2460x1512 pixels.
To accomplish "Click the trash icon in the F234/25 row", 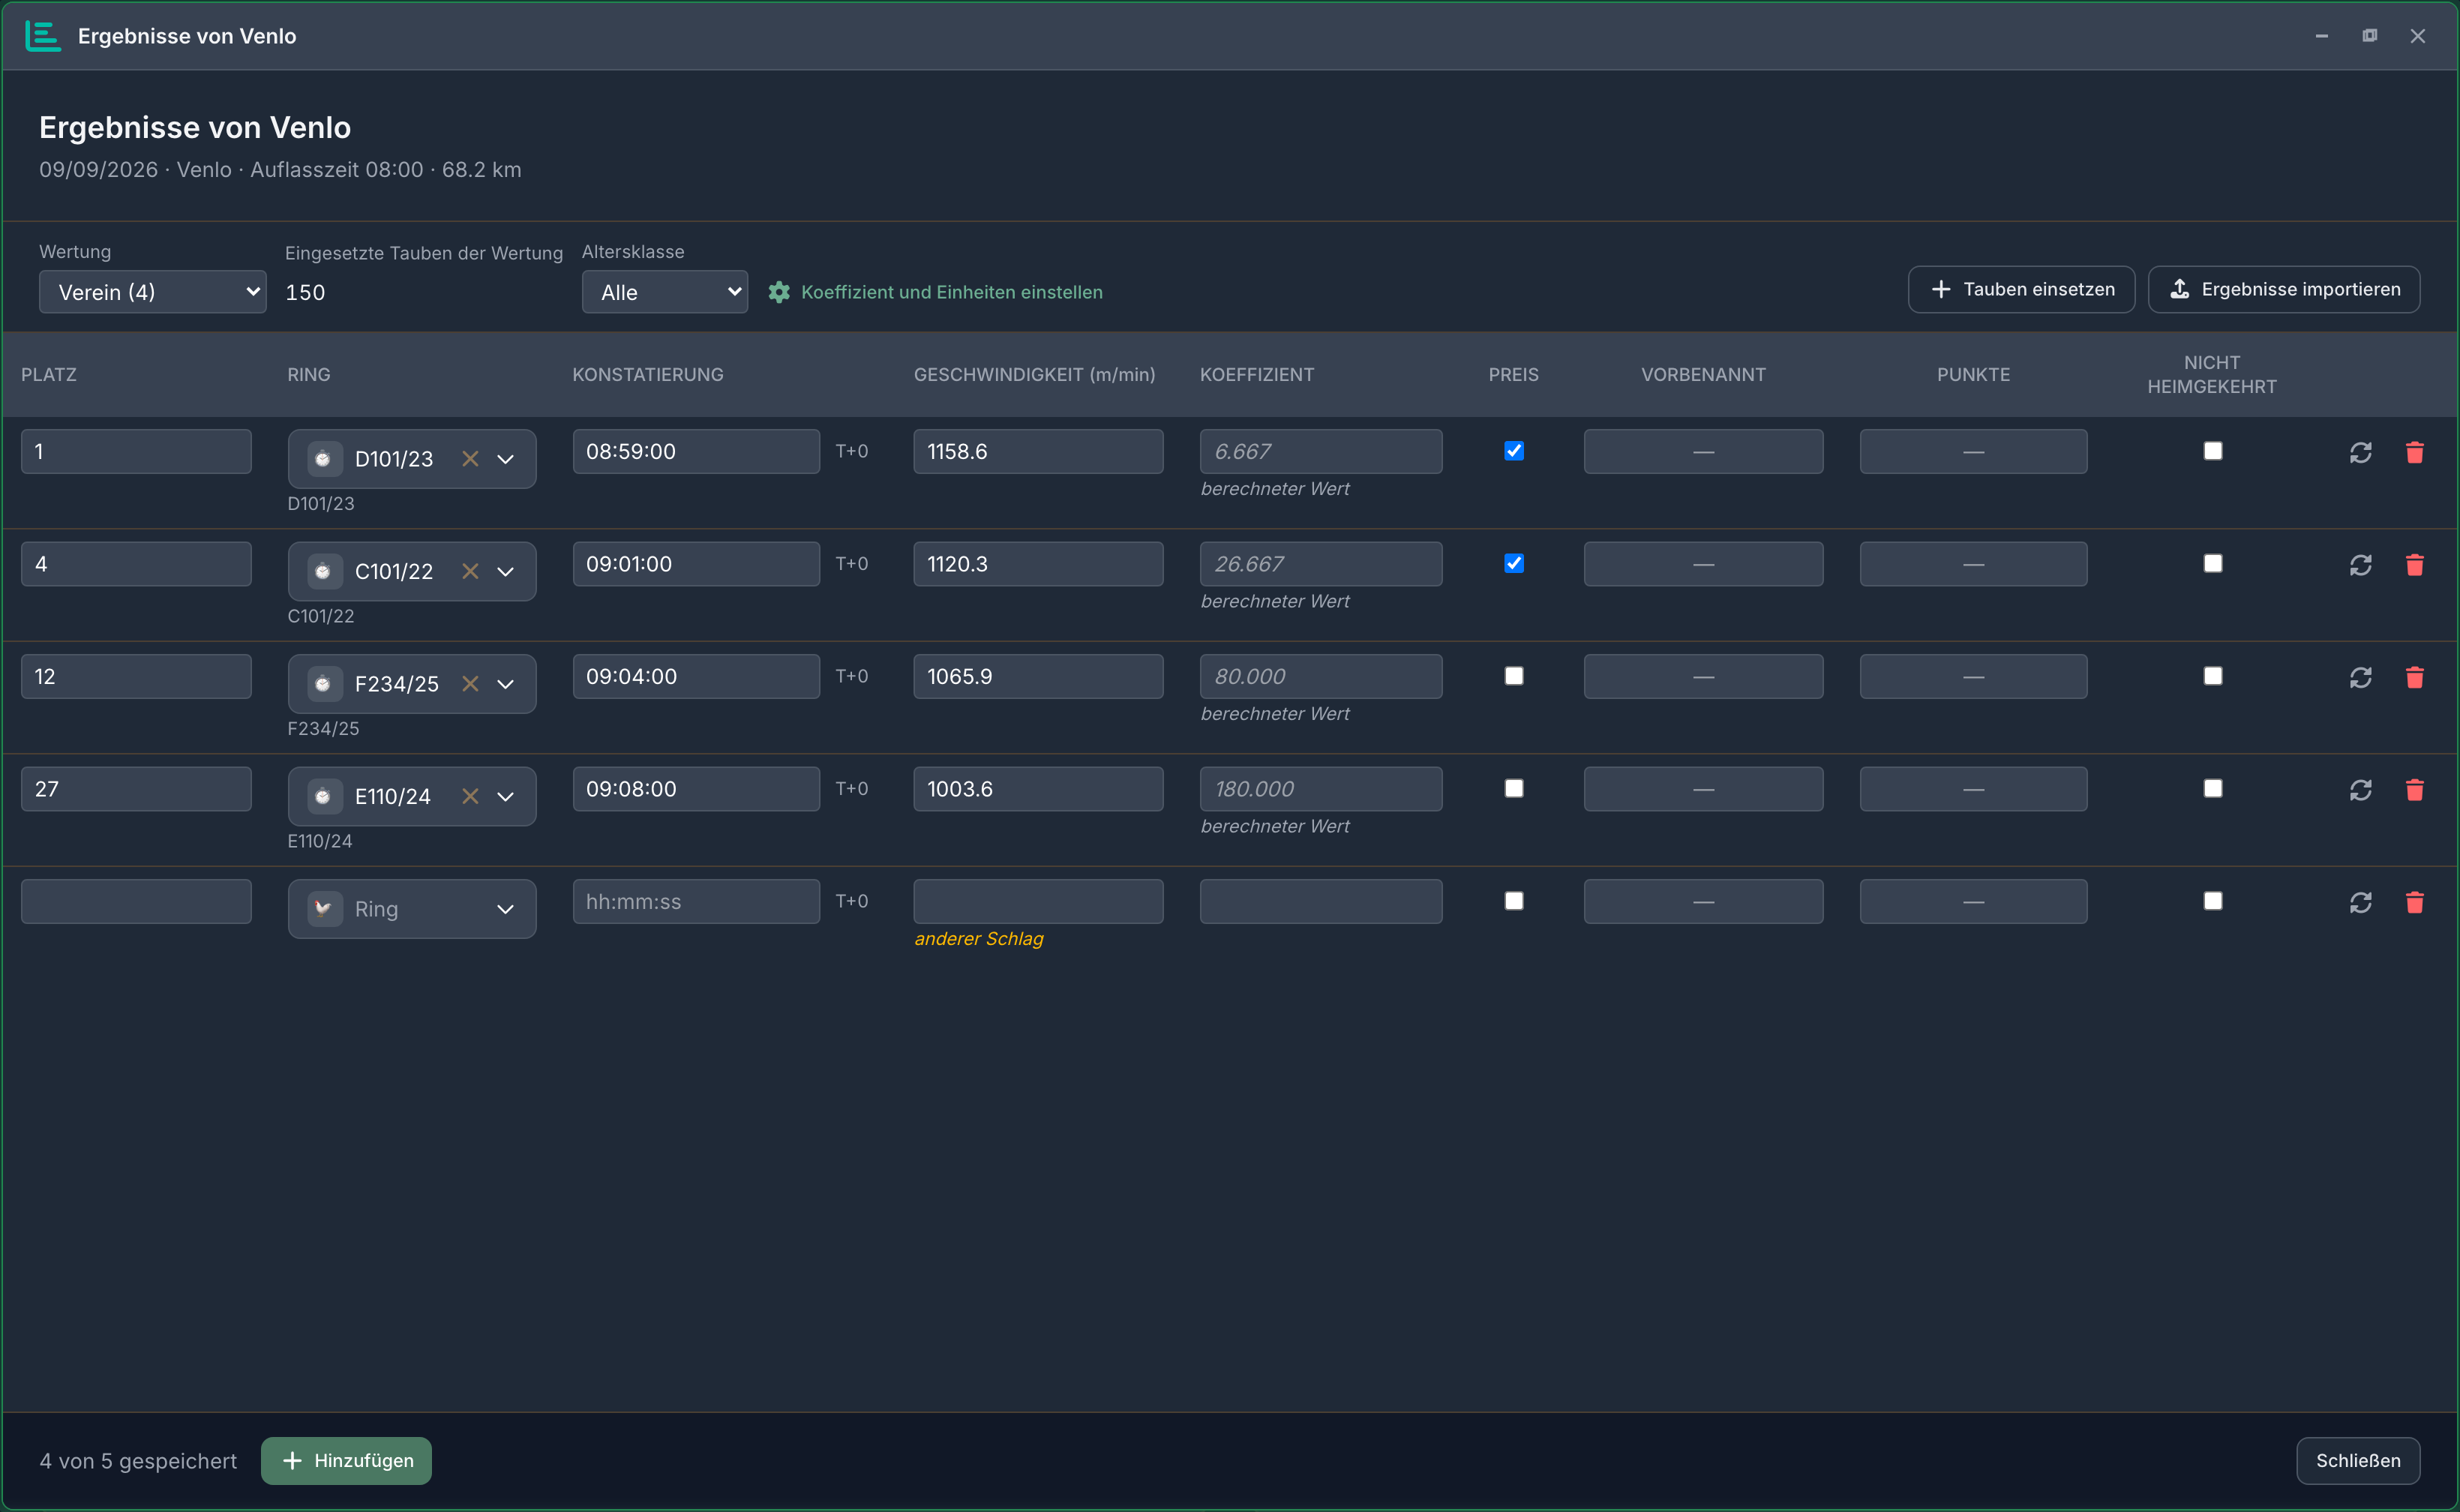I will tap(2414, 677).
